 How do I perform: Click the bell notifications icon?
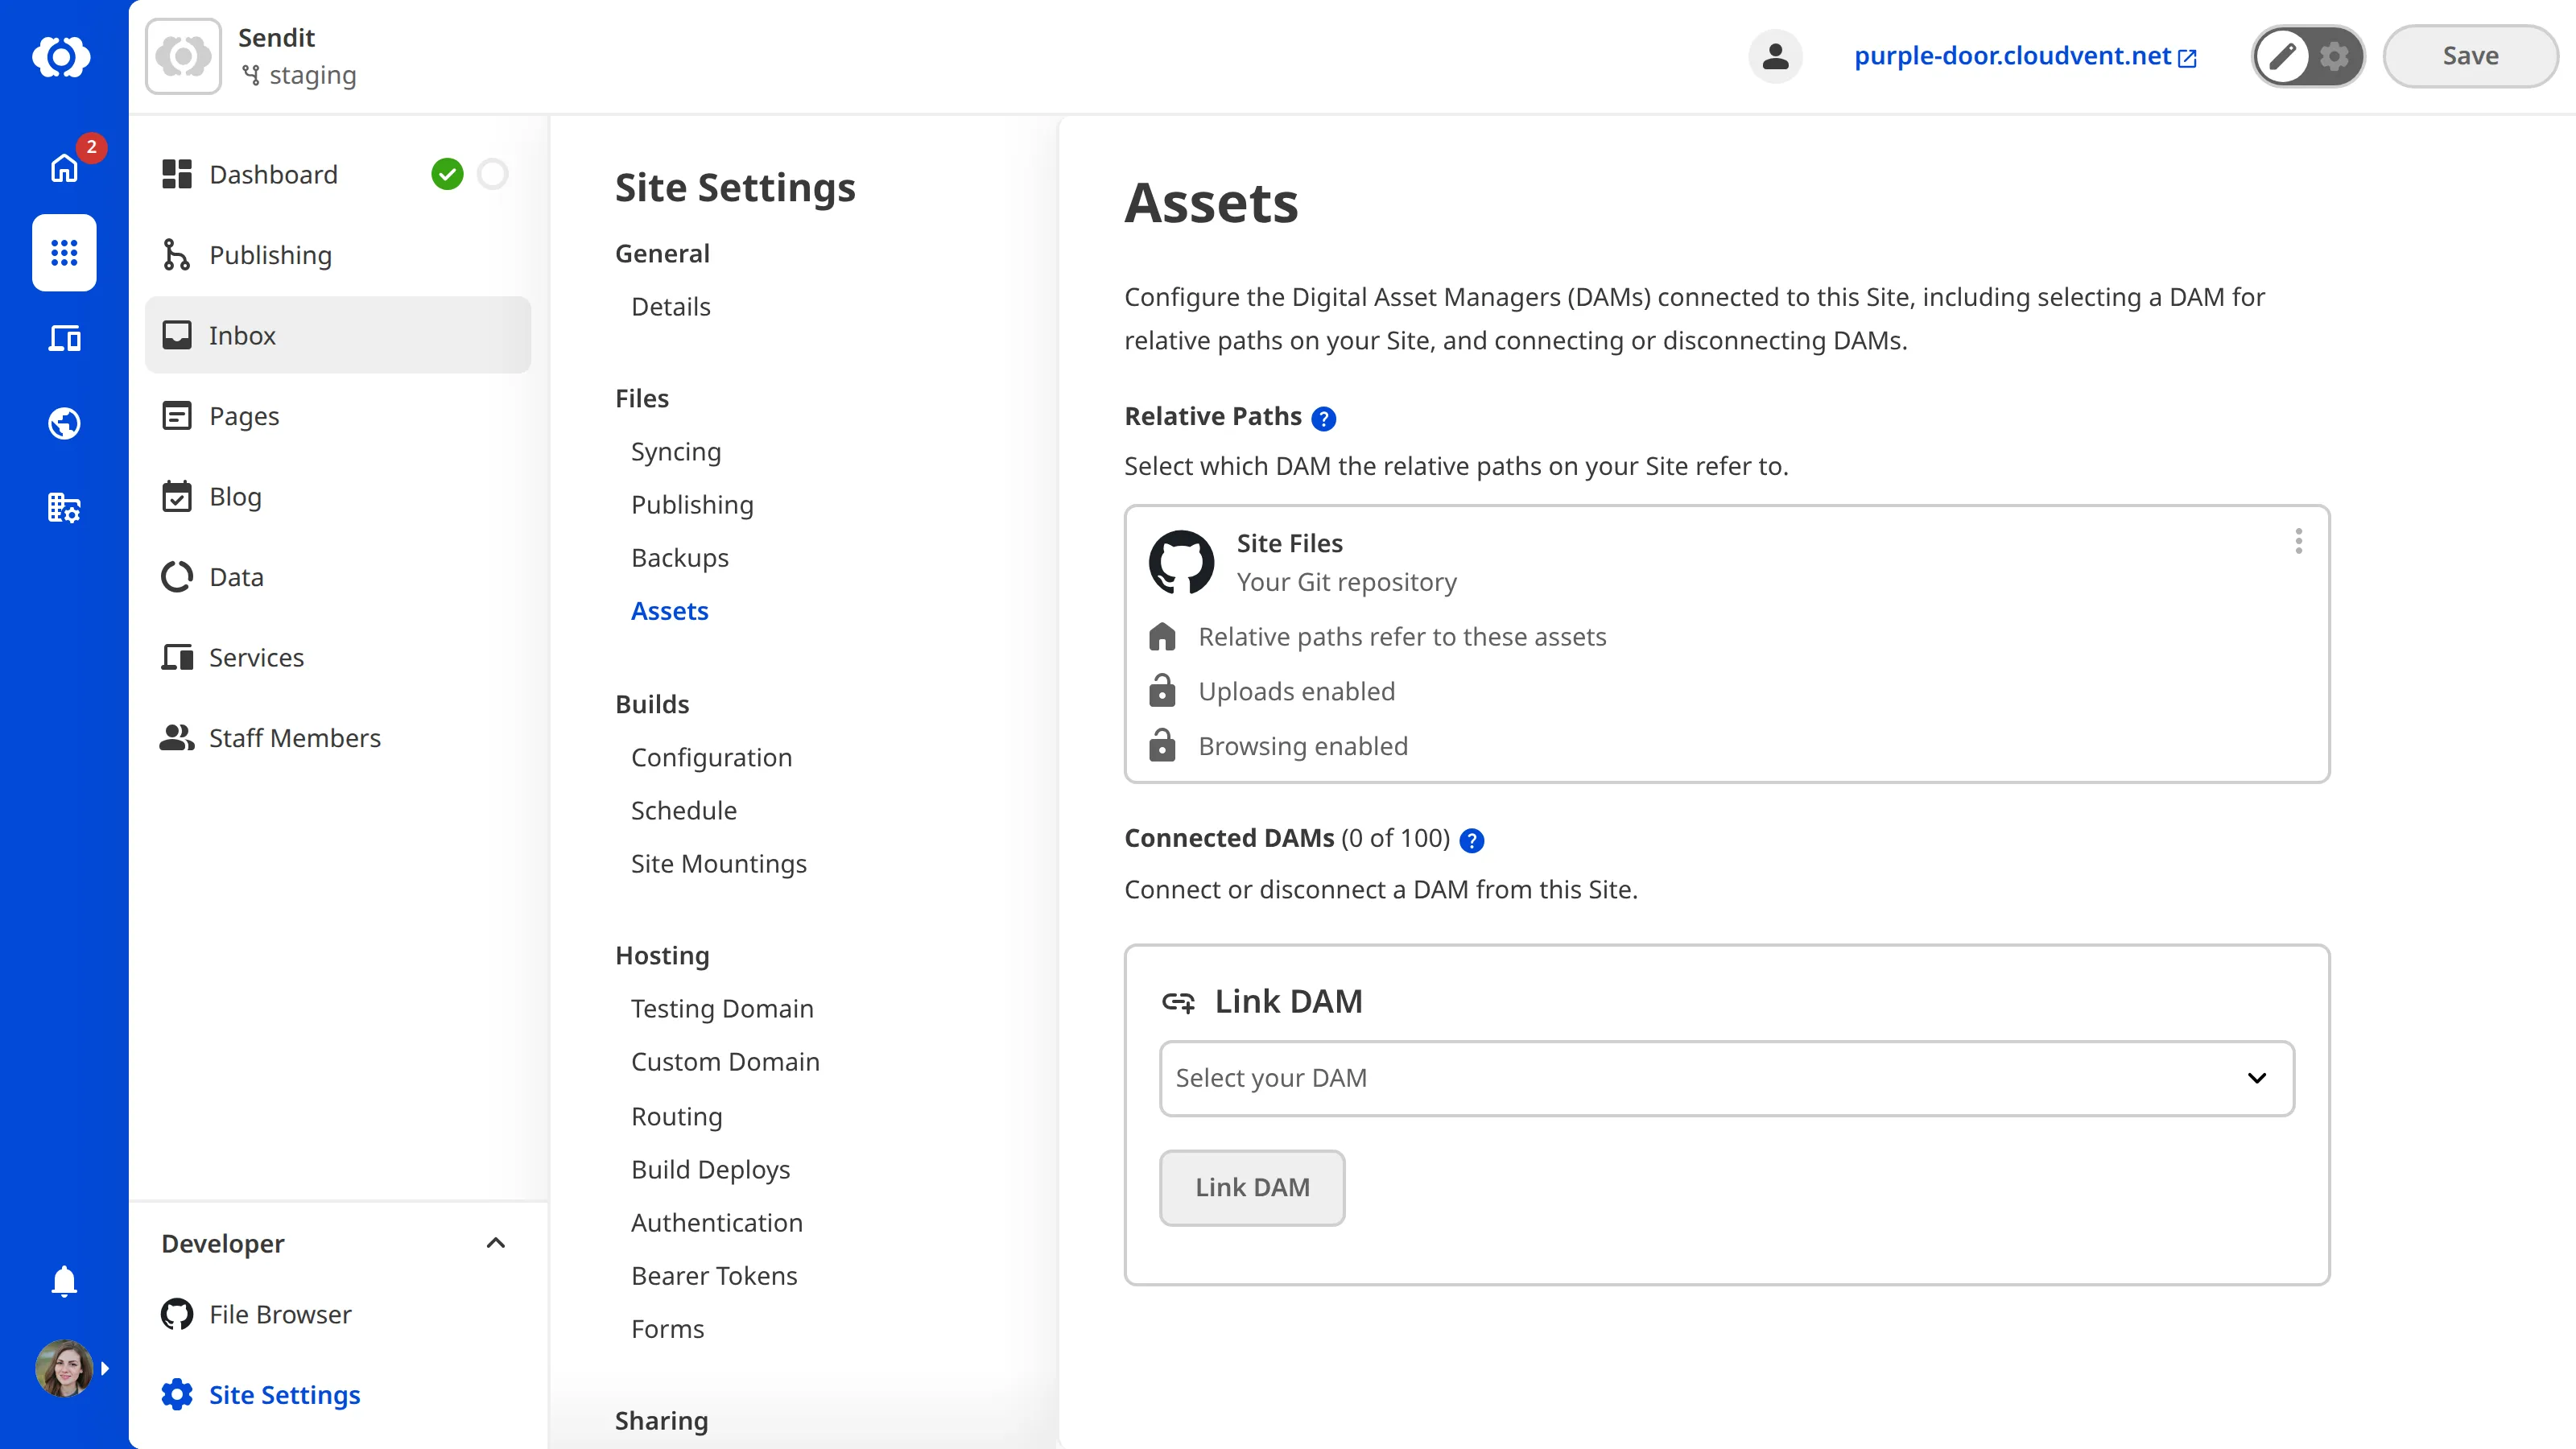[63, 1281]
